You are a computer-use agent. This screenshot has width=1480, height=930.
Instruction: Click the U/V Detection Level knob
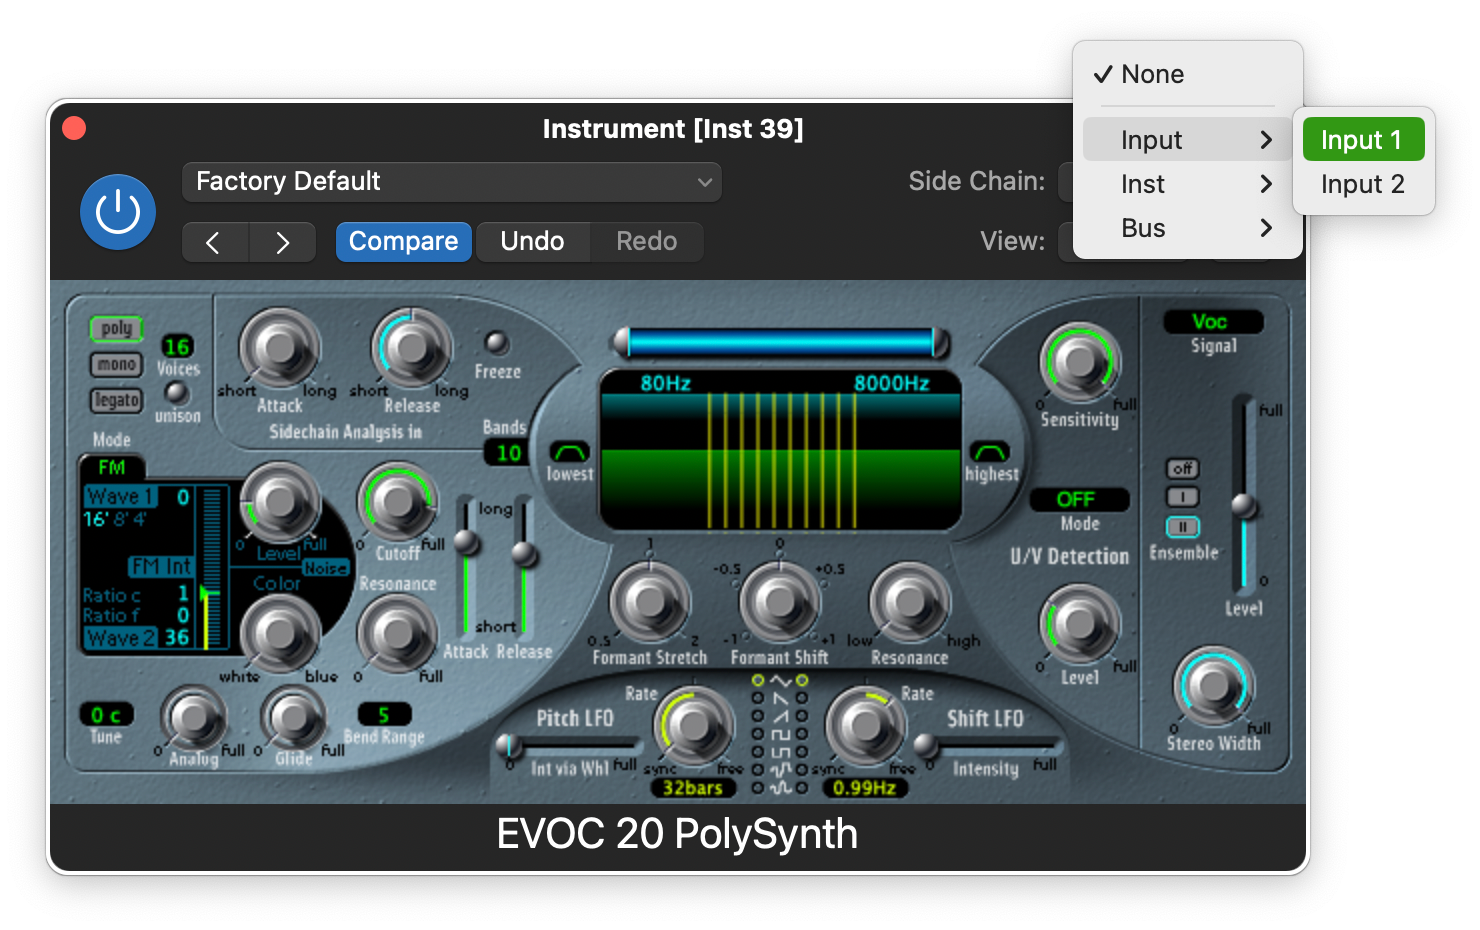pos(1080,623)
